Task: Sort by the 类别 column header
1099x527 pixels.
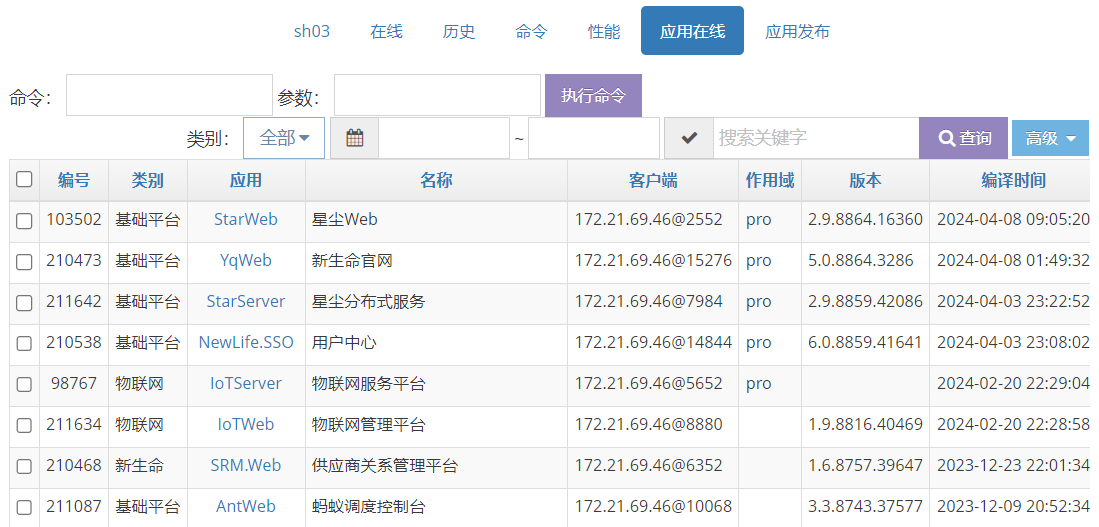Action: (148, 180)
